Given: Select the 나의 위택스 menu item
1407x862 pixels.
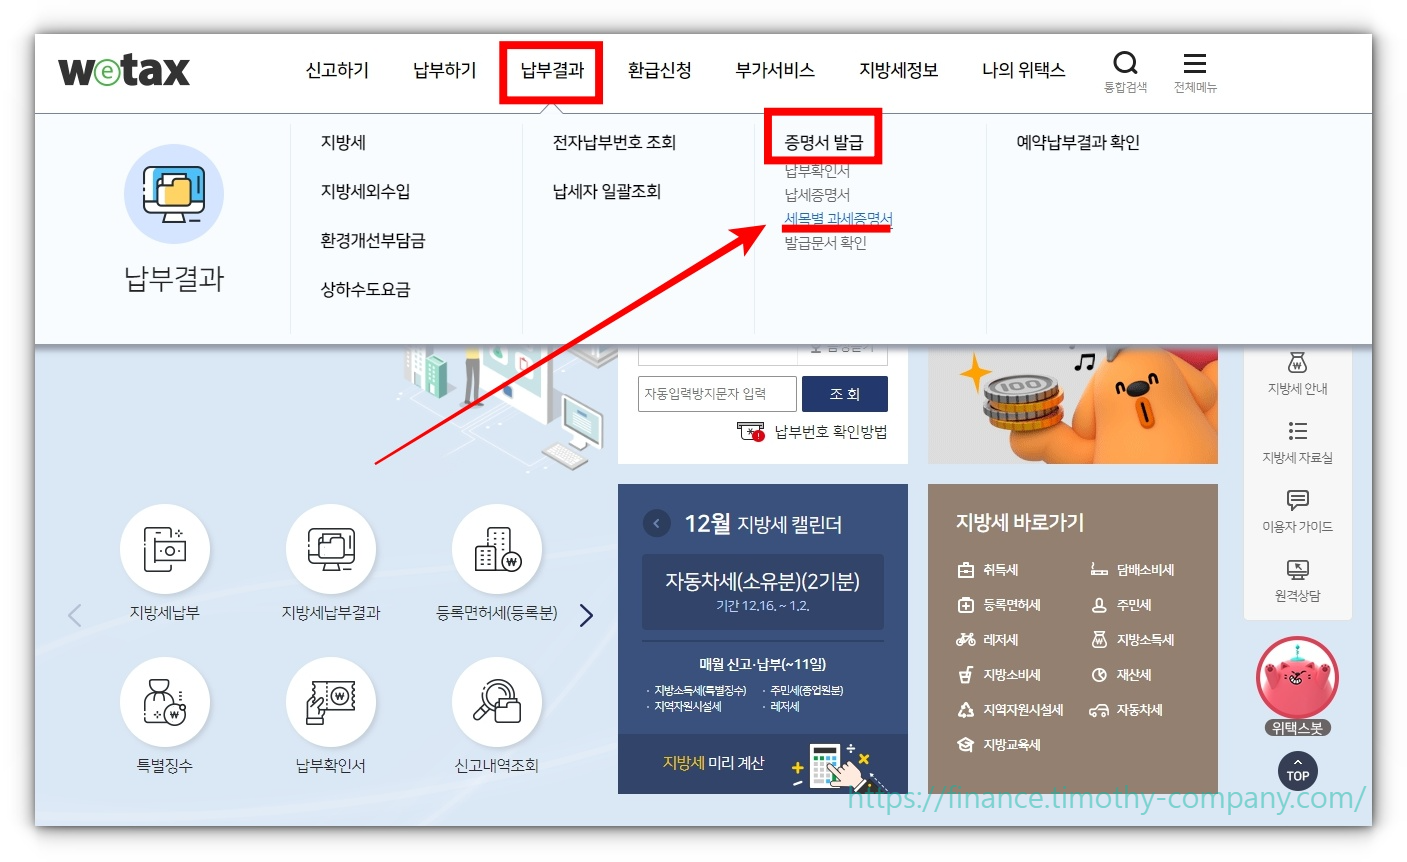Looking at the screenshot, I should click(1023, 70).
